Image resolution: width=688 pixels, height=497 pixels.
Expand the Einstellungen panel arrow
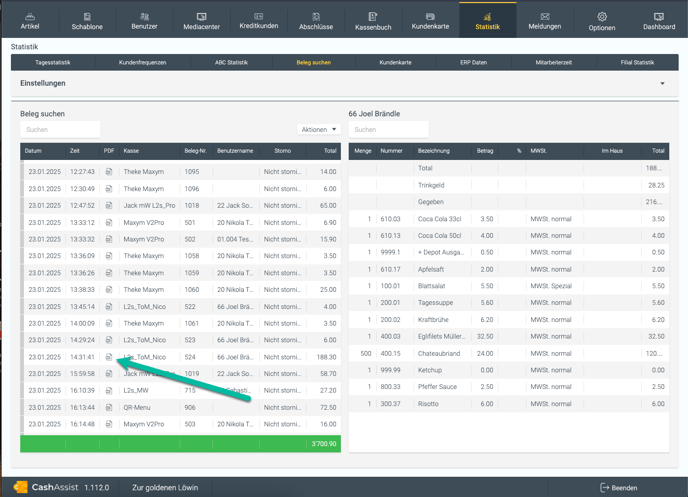[x=662, y=83]
